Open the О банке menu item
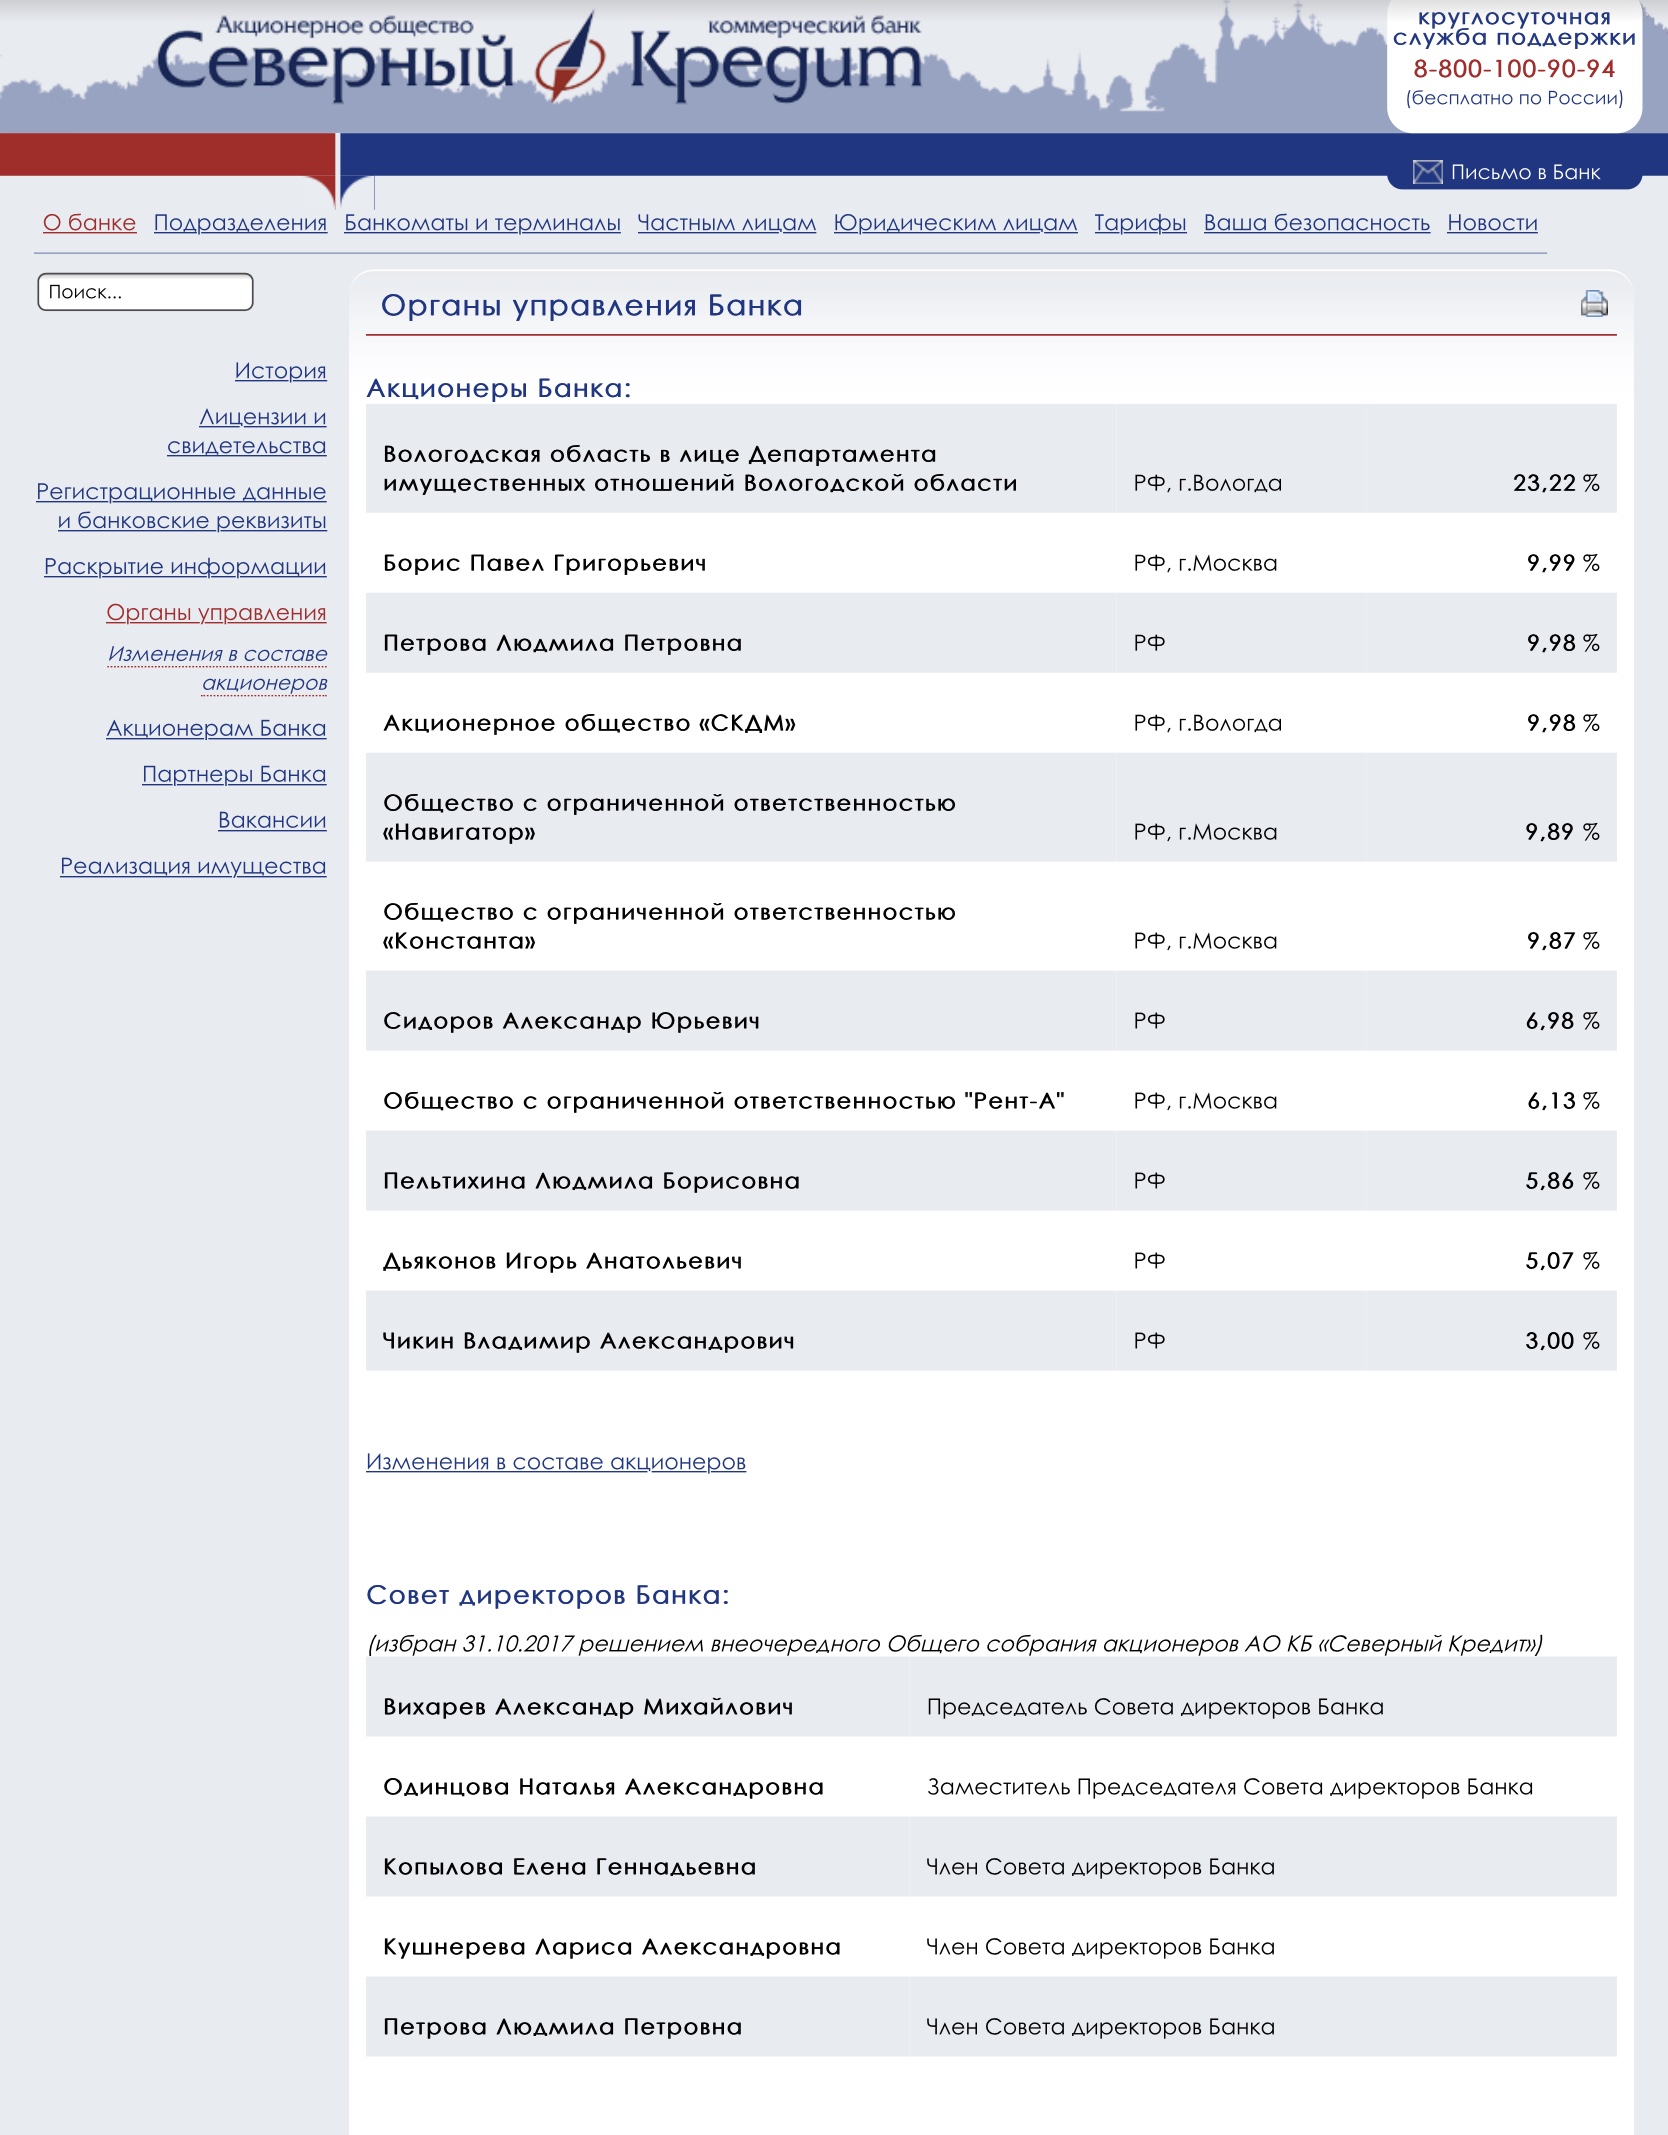Viewport: 1668px width, 2135px height. tap(89, 223)
